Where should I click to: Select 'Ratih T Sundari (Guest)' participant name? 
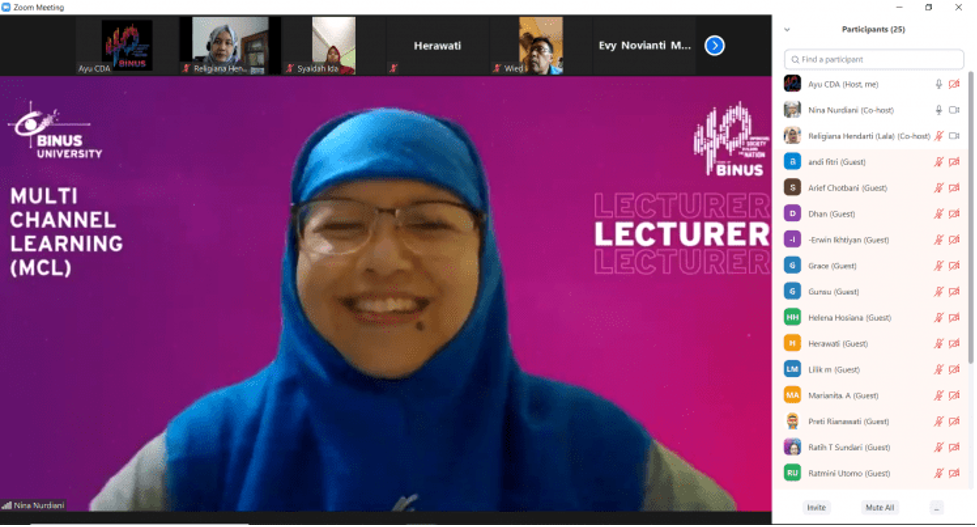849,447
